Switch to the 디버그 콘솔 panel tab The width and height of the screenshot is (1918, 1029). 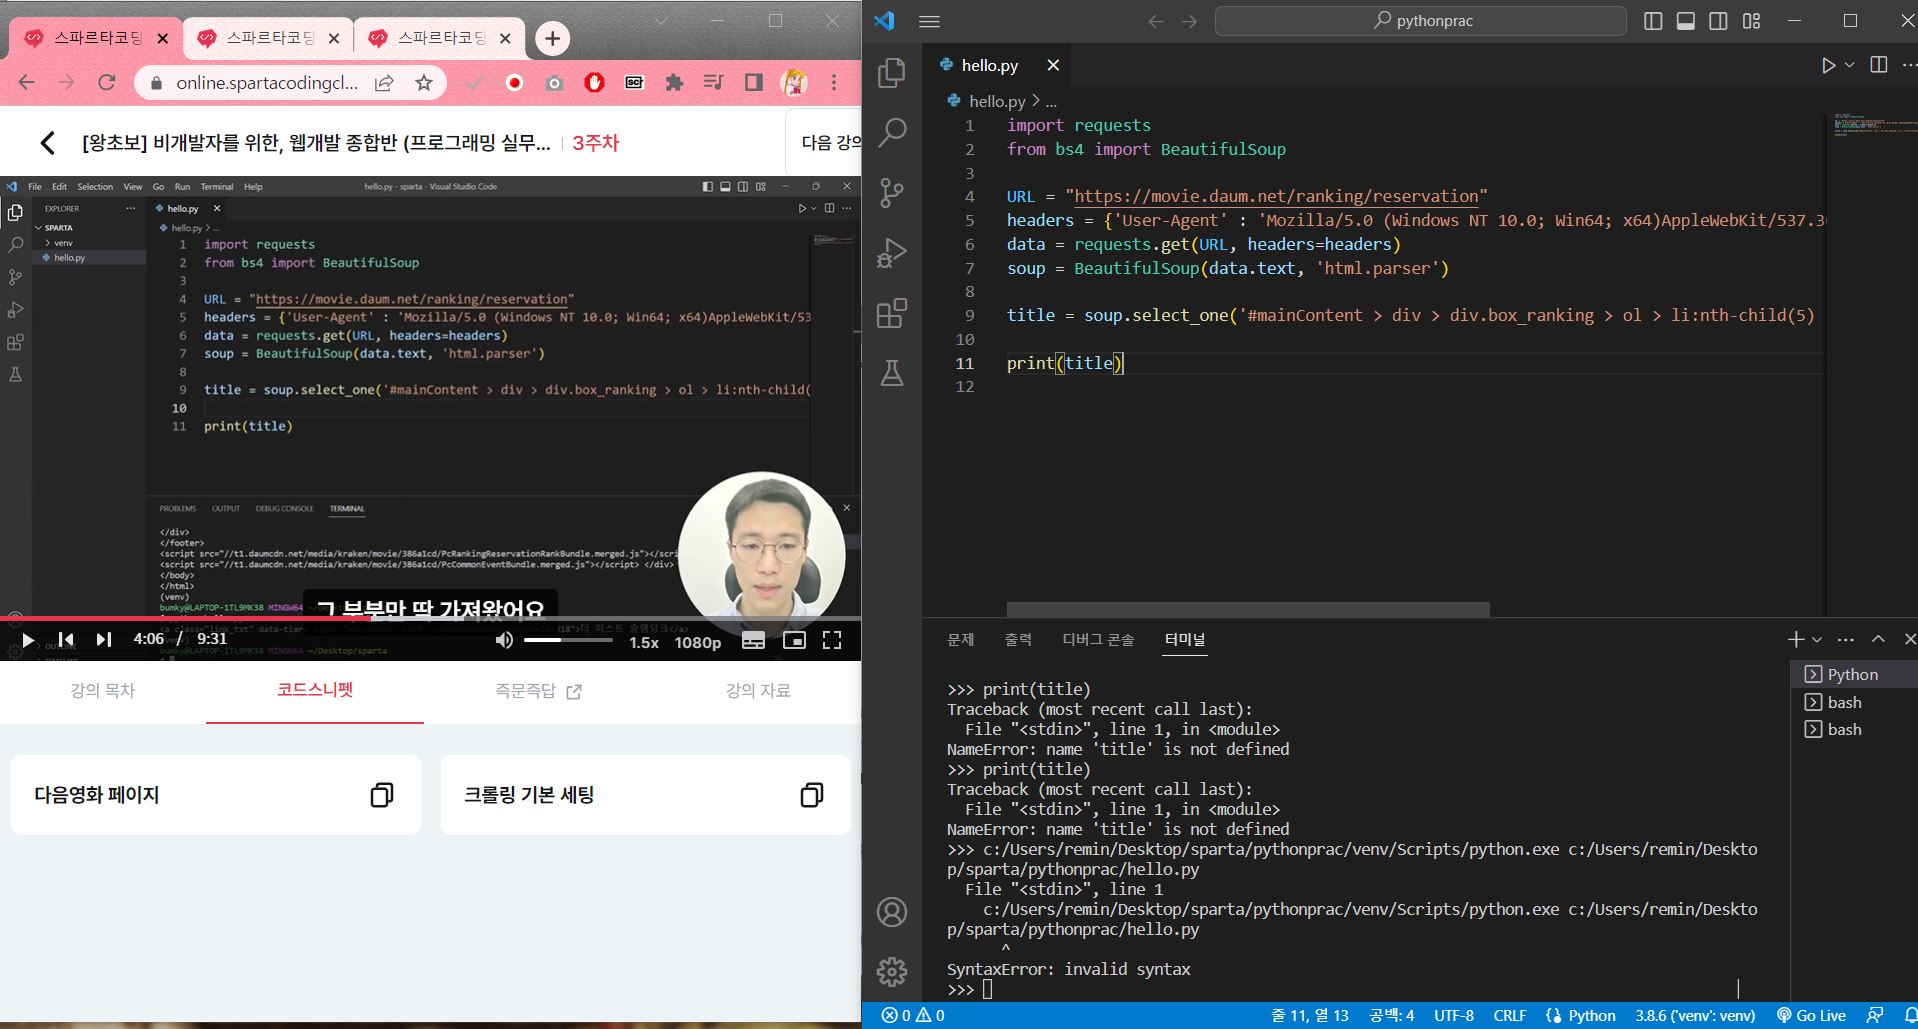tap(1098, 640)
